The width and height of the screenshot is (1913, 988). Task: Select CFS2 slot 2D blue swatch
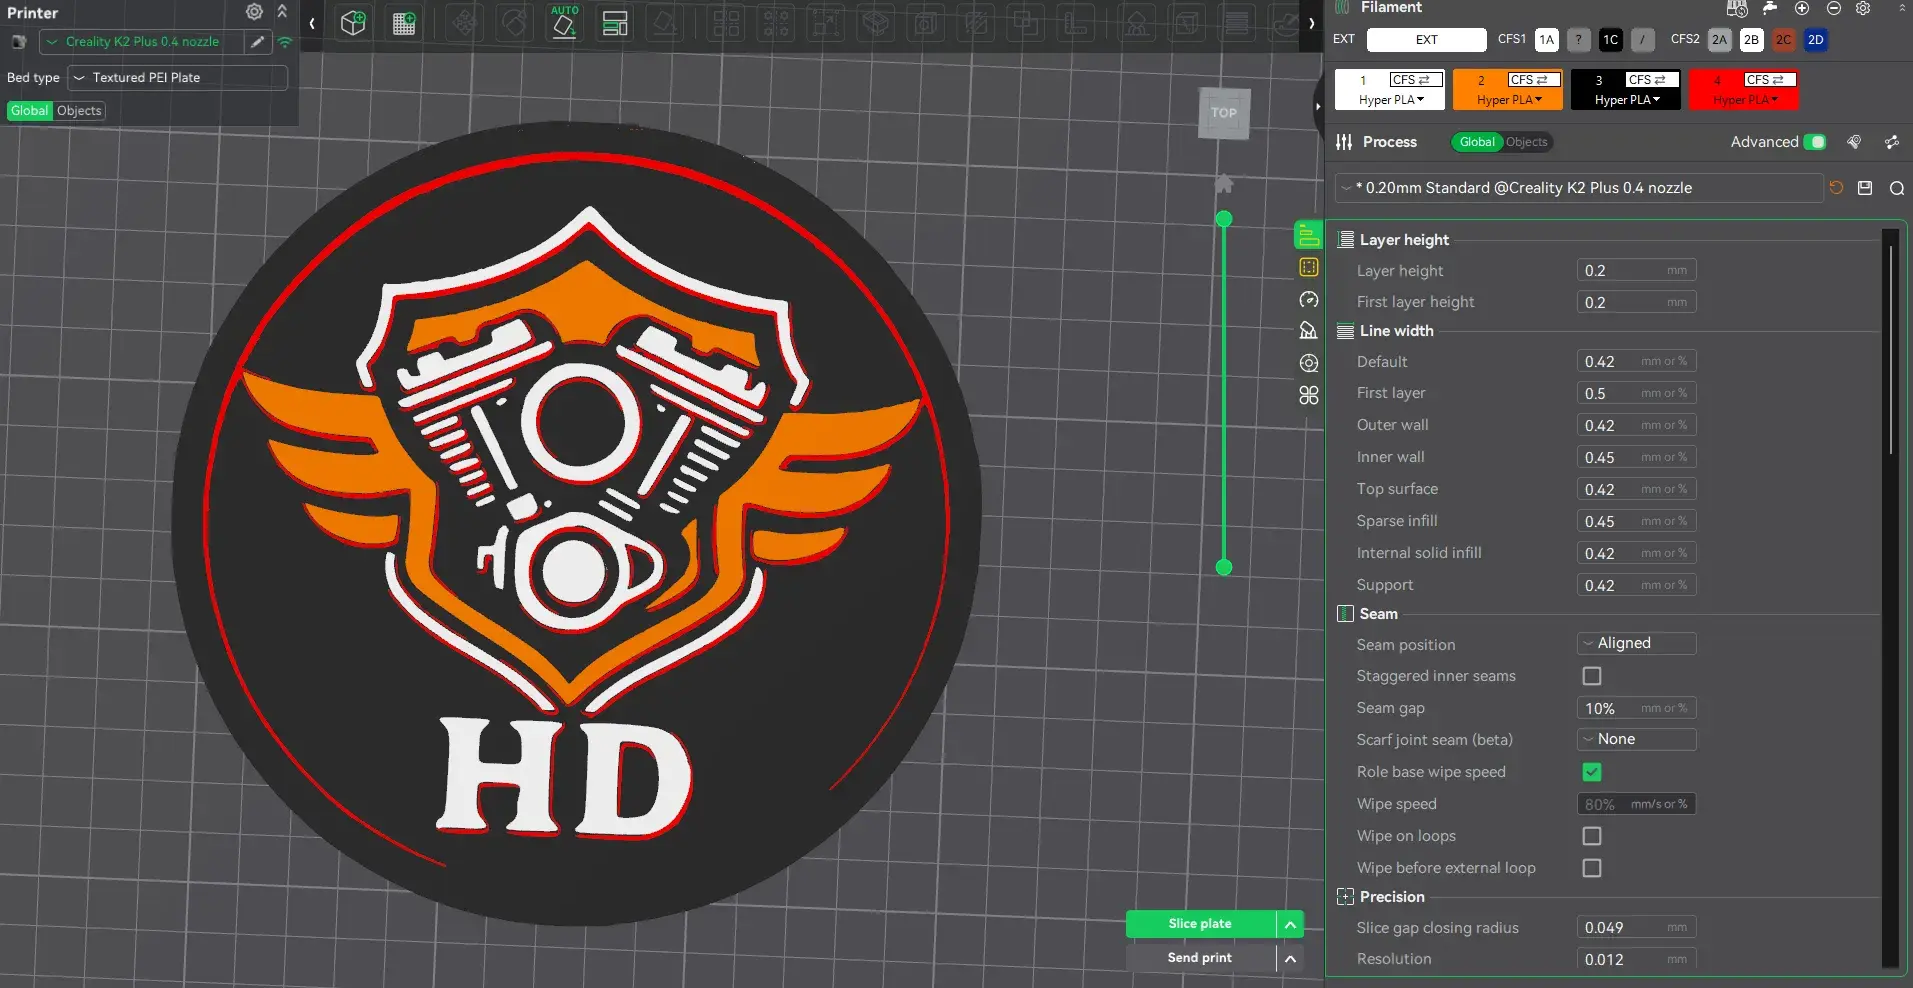pos(1815,40)
